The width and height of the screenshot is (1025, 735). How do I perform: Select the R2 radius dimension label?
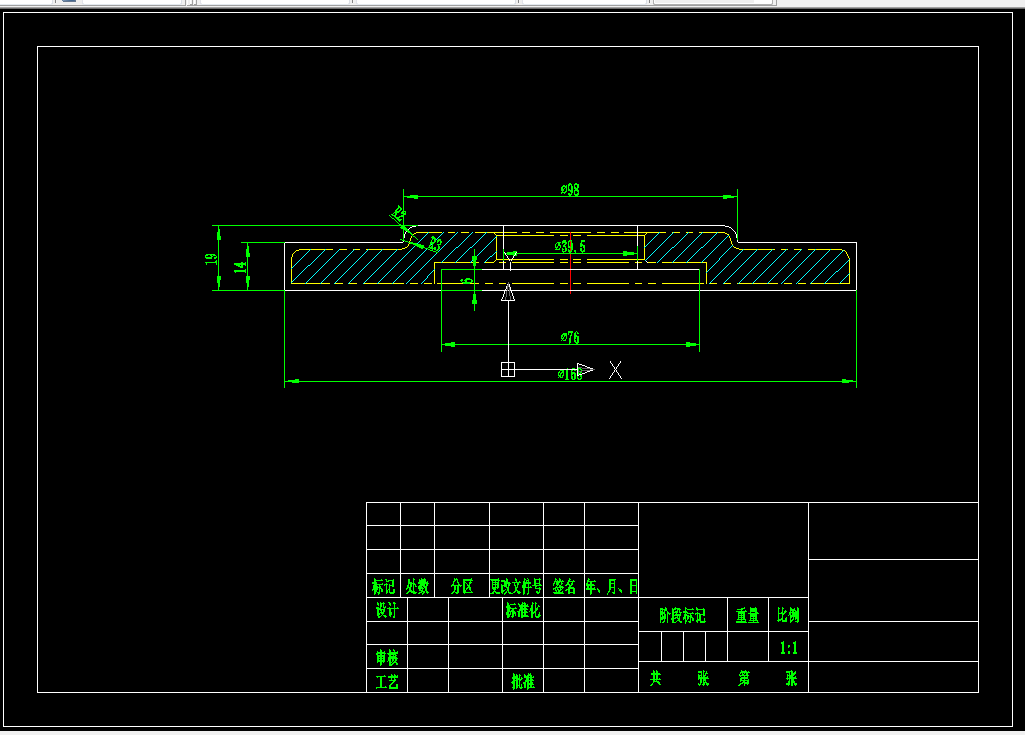click(x=398, y=214)
